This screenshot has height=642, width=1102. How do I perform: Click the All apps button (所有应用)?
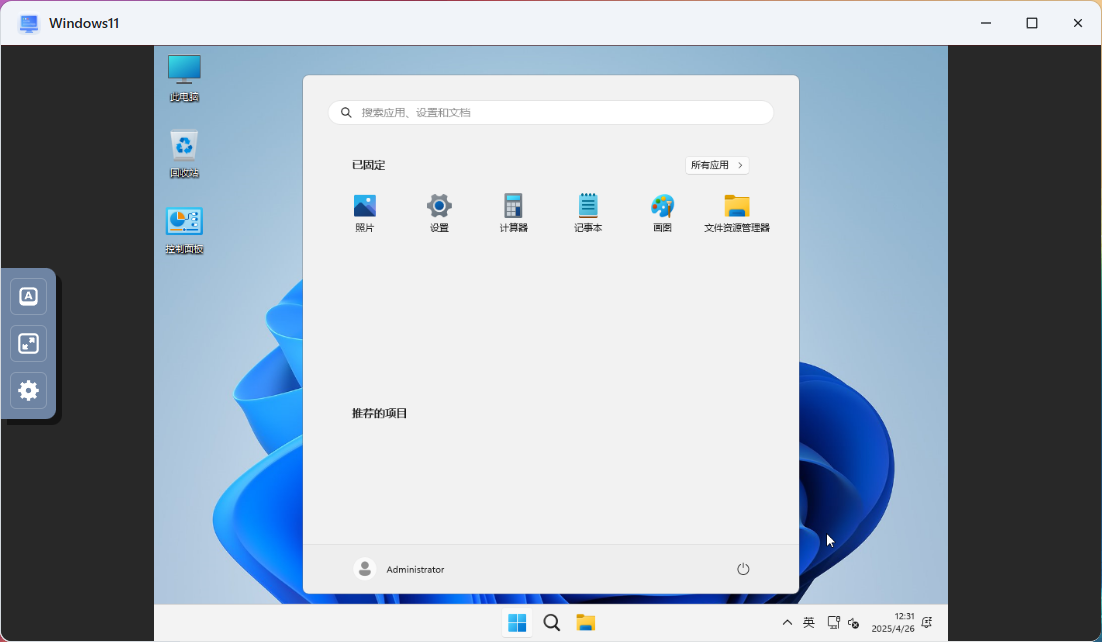(x=717, y=165)
